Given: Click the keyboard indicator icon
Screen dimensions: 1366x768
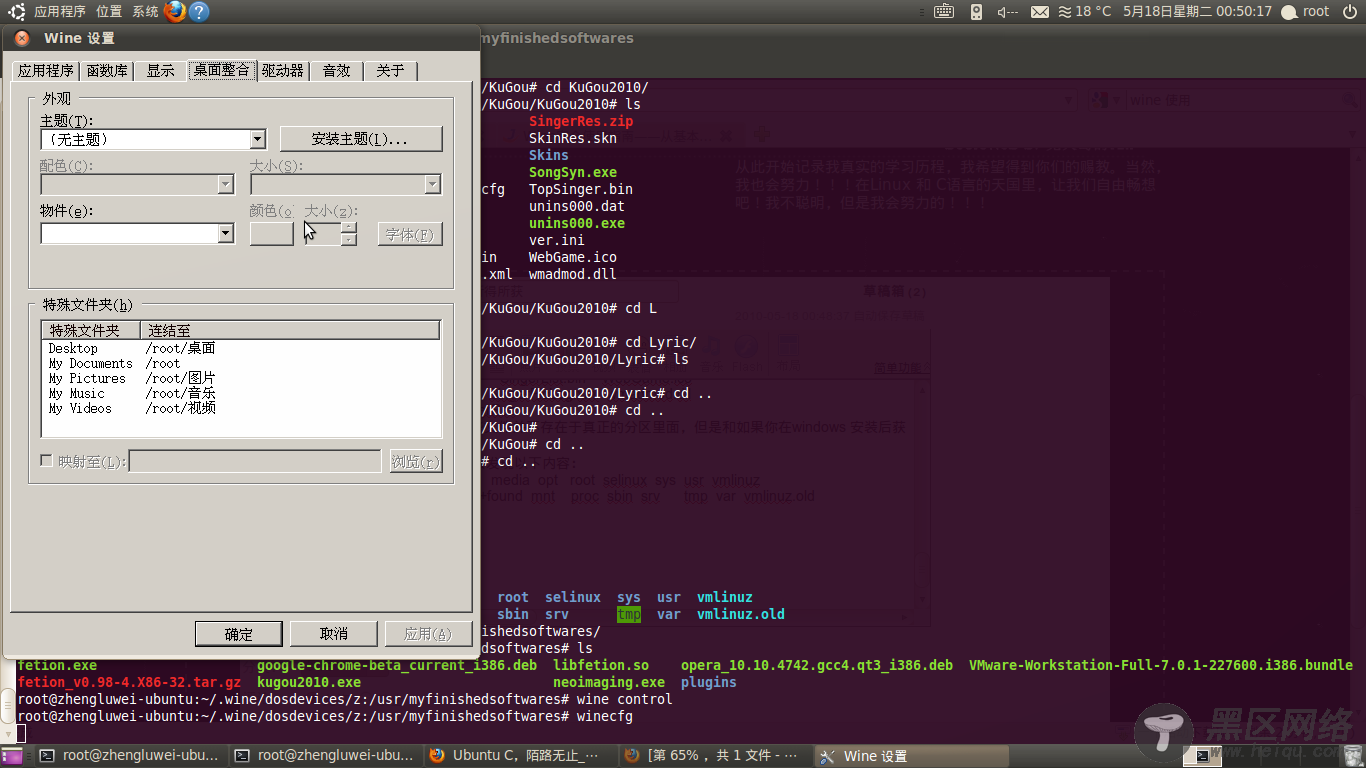Looking at the screenshot, I should pos(944,11).
